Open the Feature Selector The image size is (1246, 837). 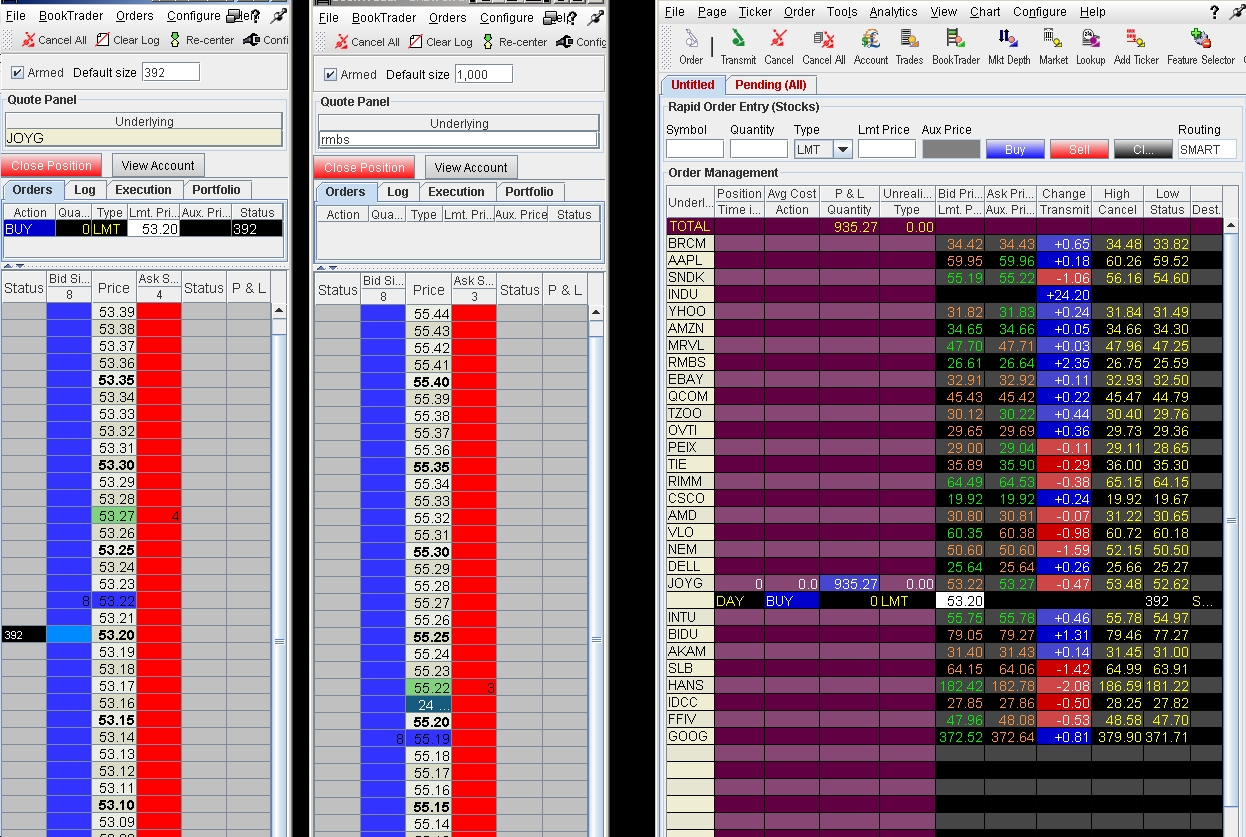tap(1200, 45)
